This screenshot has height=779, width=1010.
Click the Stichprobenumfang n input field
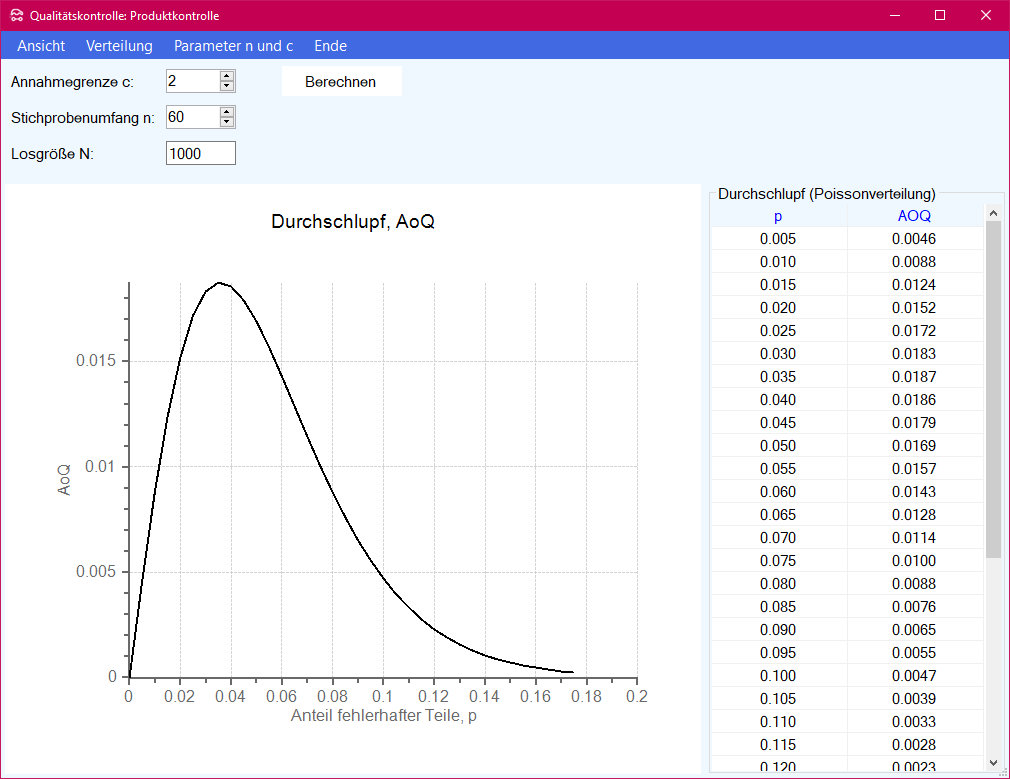point(192,117)
